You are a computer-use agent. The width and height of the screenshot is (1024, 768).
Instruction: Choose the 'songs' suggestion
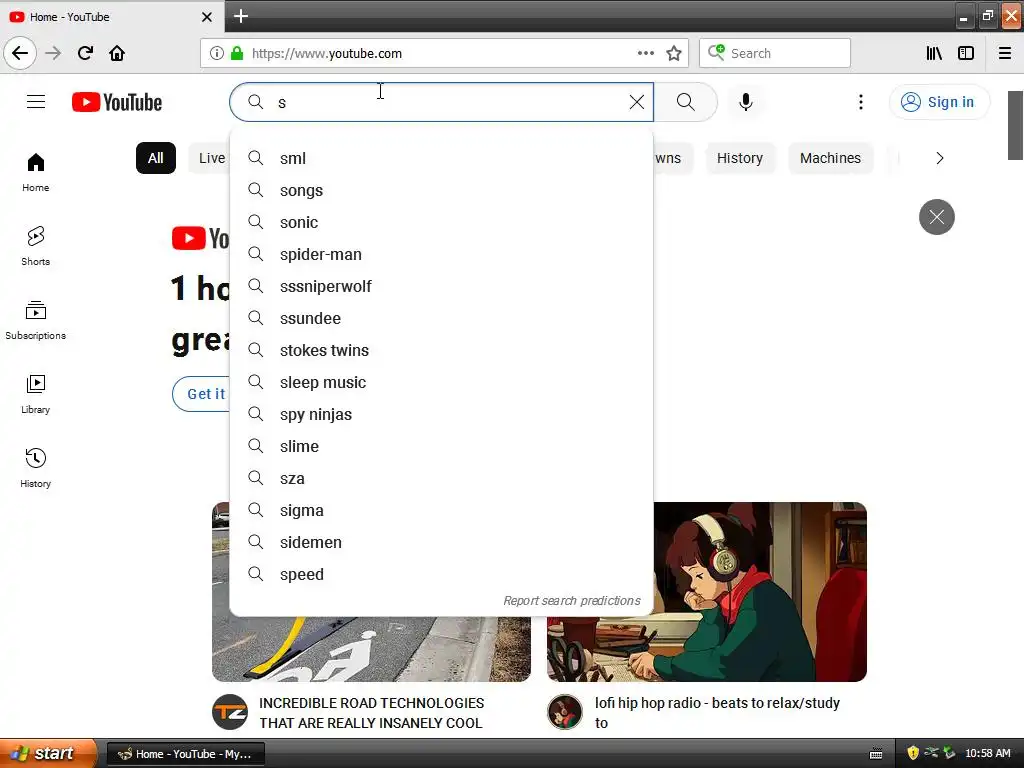[441, 190]
